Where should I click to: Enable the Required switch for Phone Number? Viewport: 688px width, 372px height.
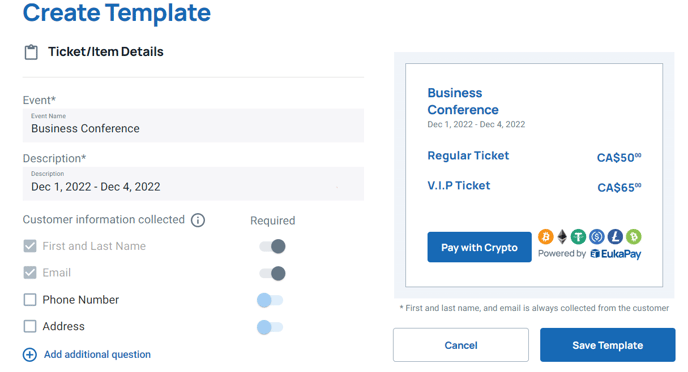point(270,300)
